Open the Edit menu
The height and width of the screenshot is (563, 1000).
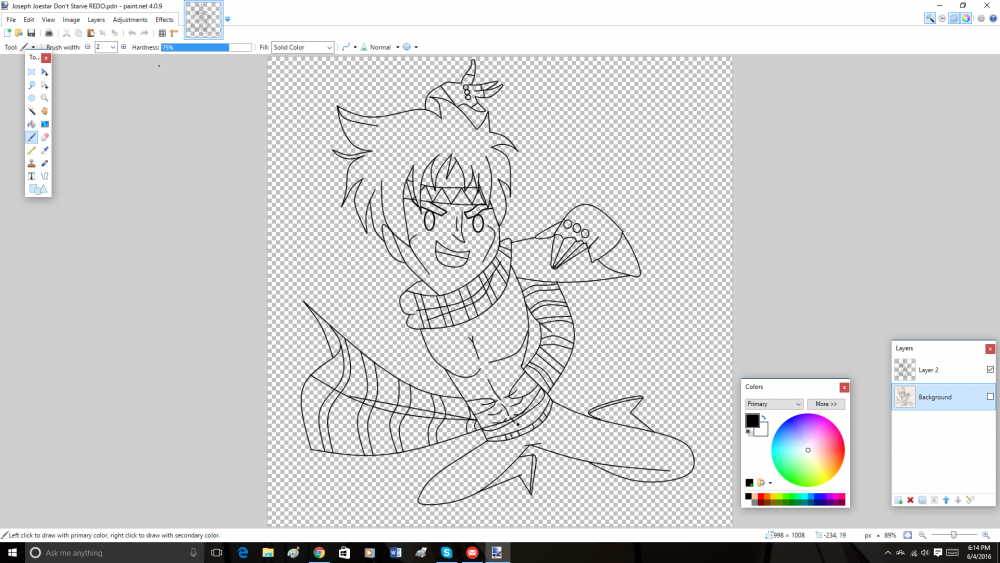pyautogui.click(x=29, y=20)
